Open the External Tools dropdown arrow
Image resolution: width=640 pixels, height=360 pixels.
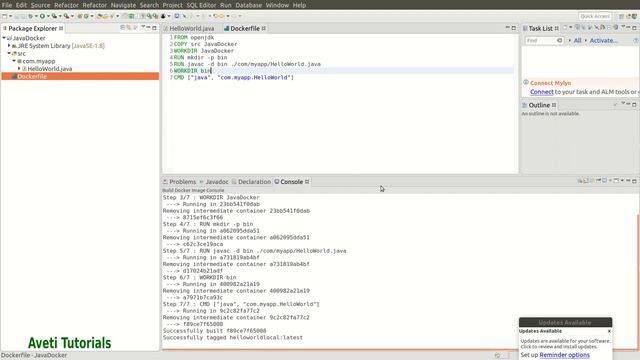click(72, 16)
